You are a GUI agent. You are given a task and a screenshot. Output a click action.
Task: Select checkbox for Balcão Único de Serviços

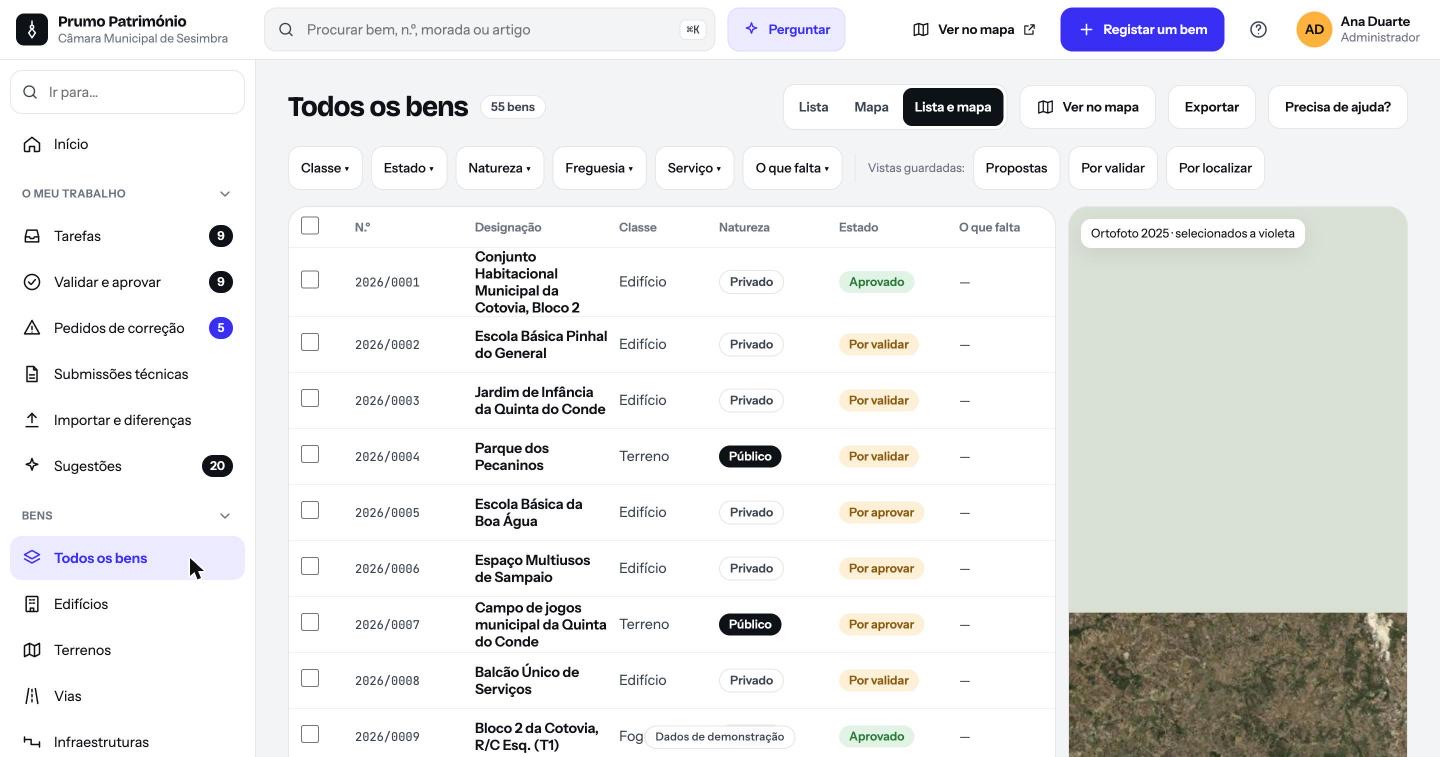(x=310, y=678)
